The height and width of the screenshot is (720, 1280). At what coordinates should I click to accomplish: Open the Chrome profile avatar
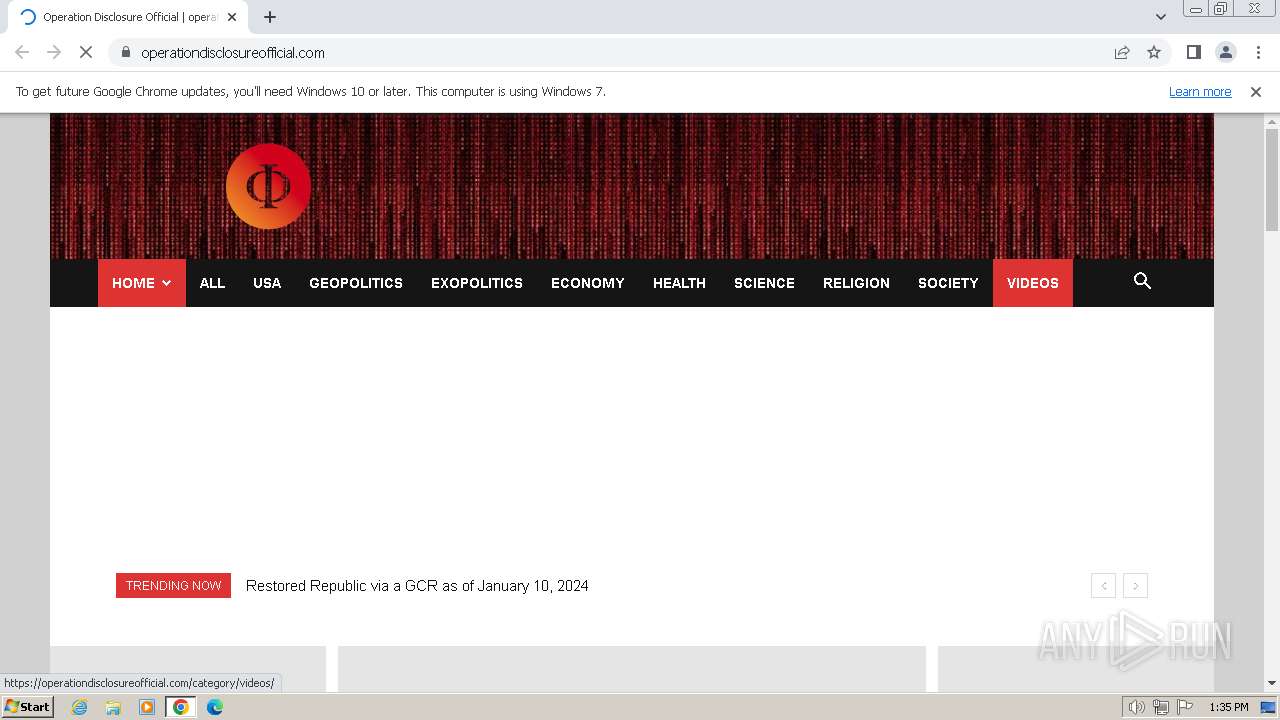[x=1225, y=52]
